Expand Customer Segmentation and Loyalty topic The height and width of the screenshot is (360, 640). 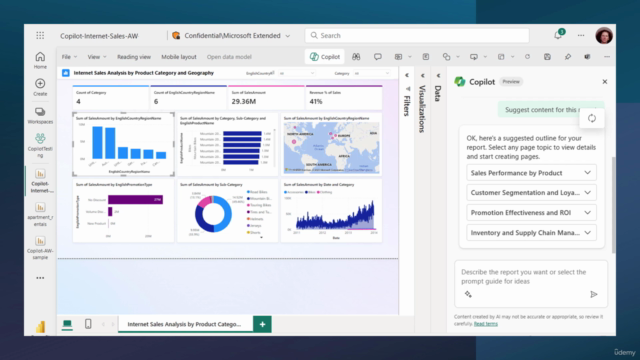click(x=531, y=192)
